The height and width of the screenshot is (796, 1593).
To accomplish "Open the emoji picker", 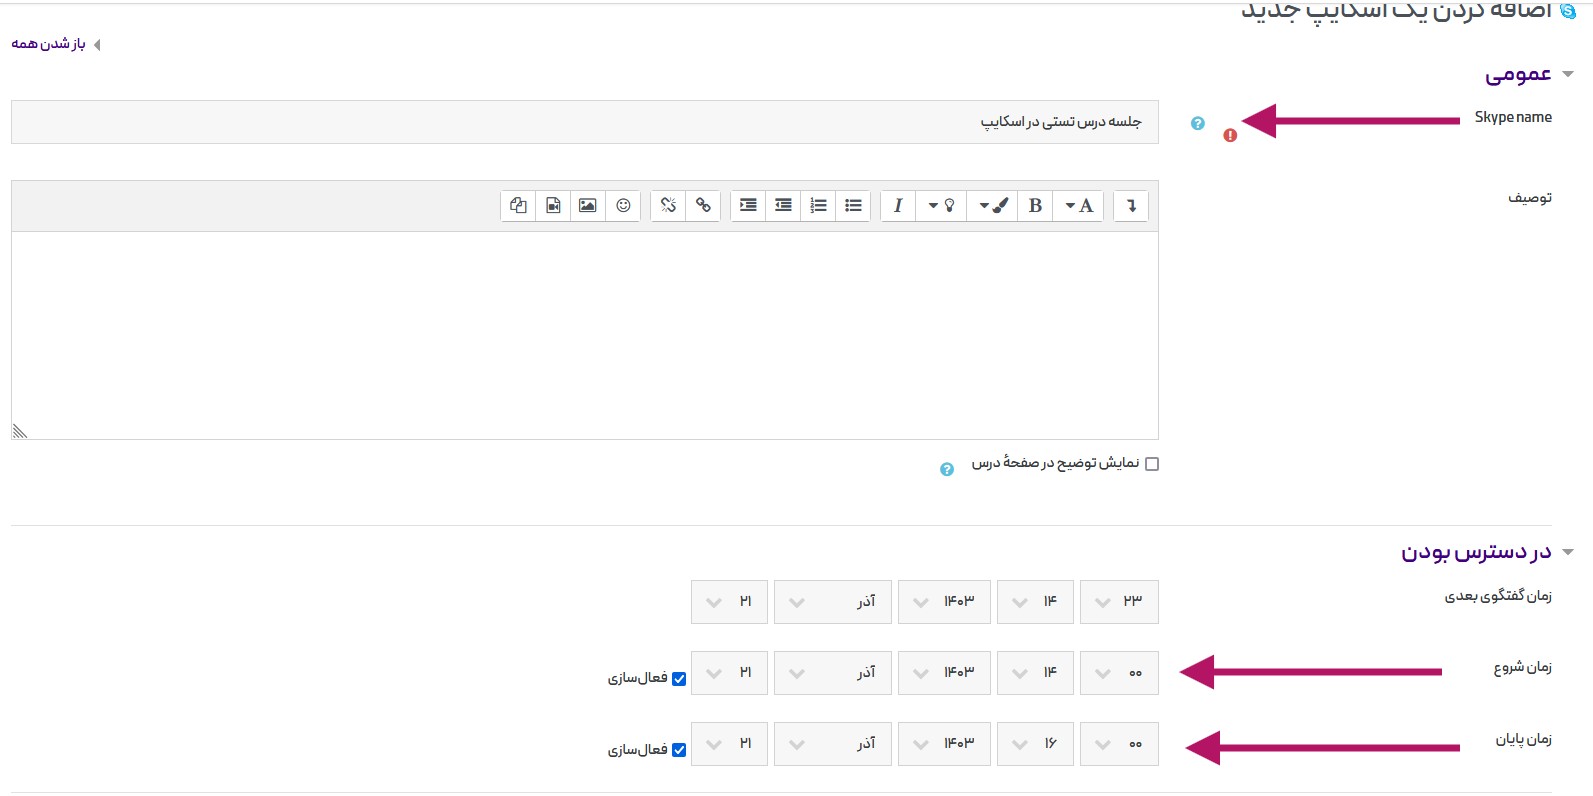I will point(623,206).
